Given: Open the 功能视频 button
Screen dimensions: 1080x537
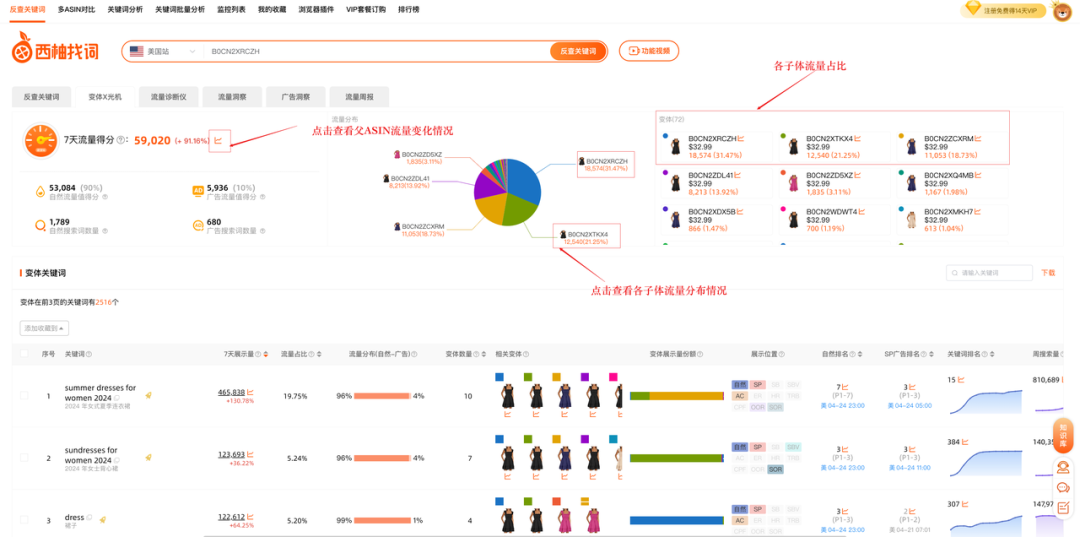Looking at the screenshot, I should click(649, 51).
